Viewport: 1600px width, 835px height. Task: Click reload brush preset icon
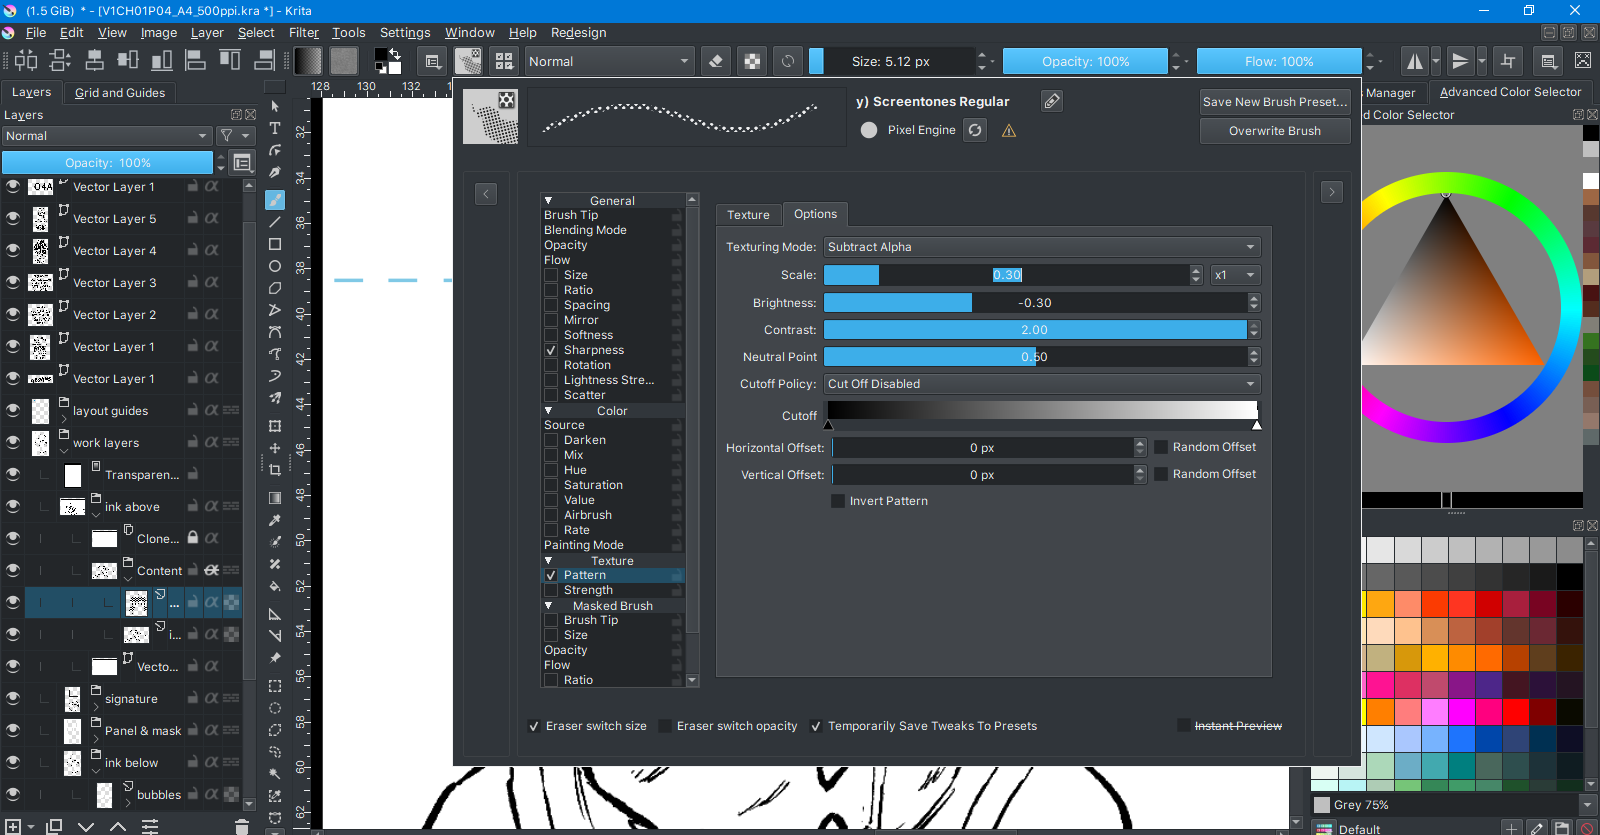[975, 130]
